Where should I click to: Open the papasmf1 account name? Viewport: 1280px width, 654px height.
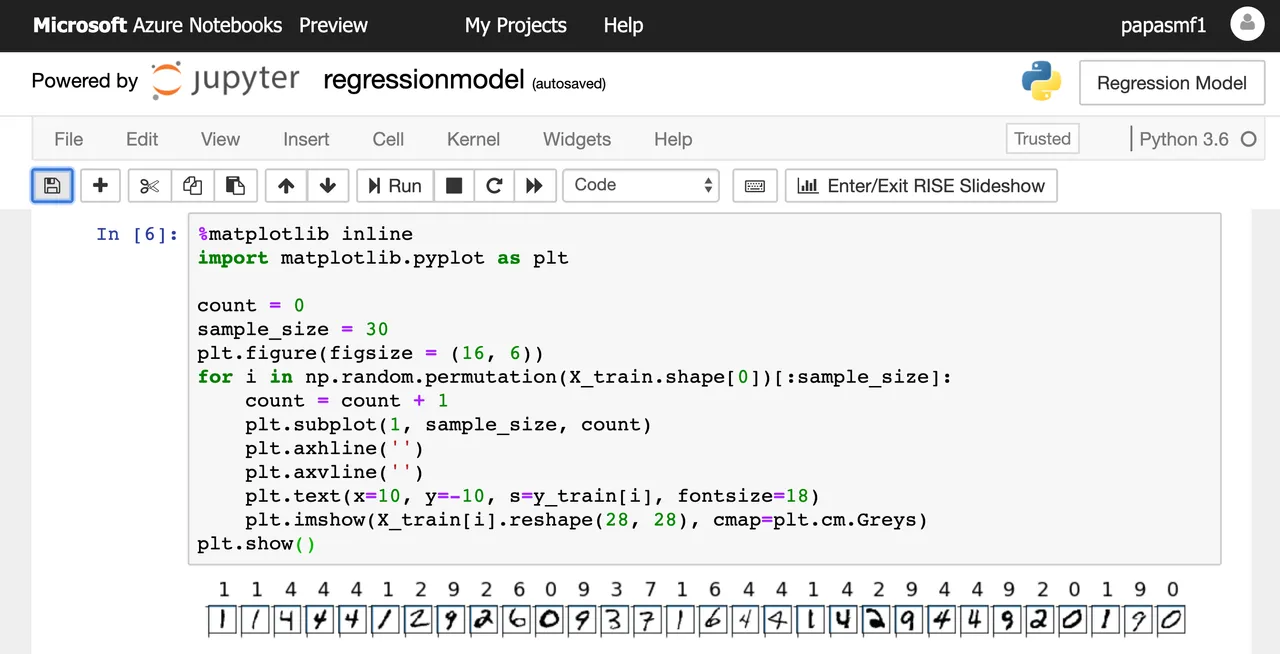tap(1164, 25)
